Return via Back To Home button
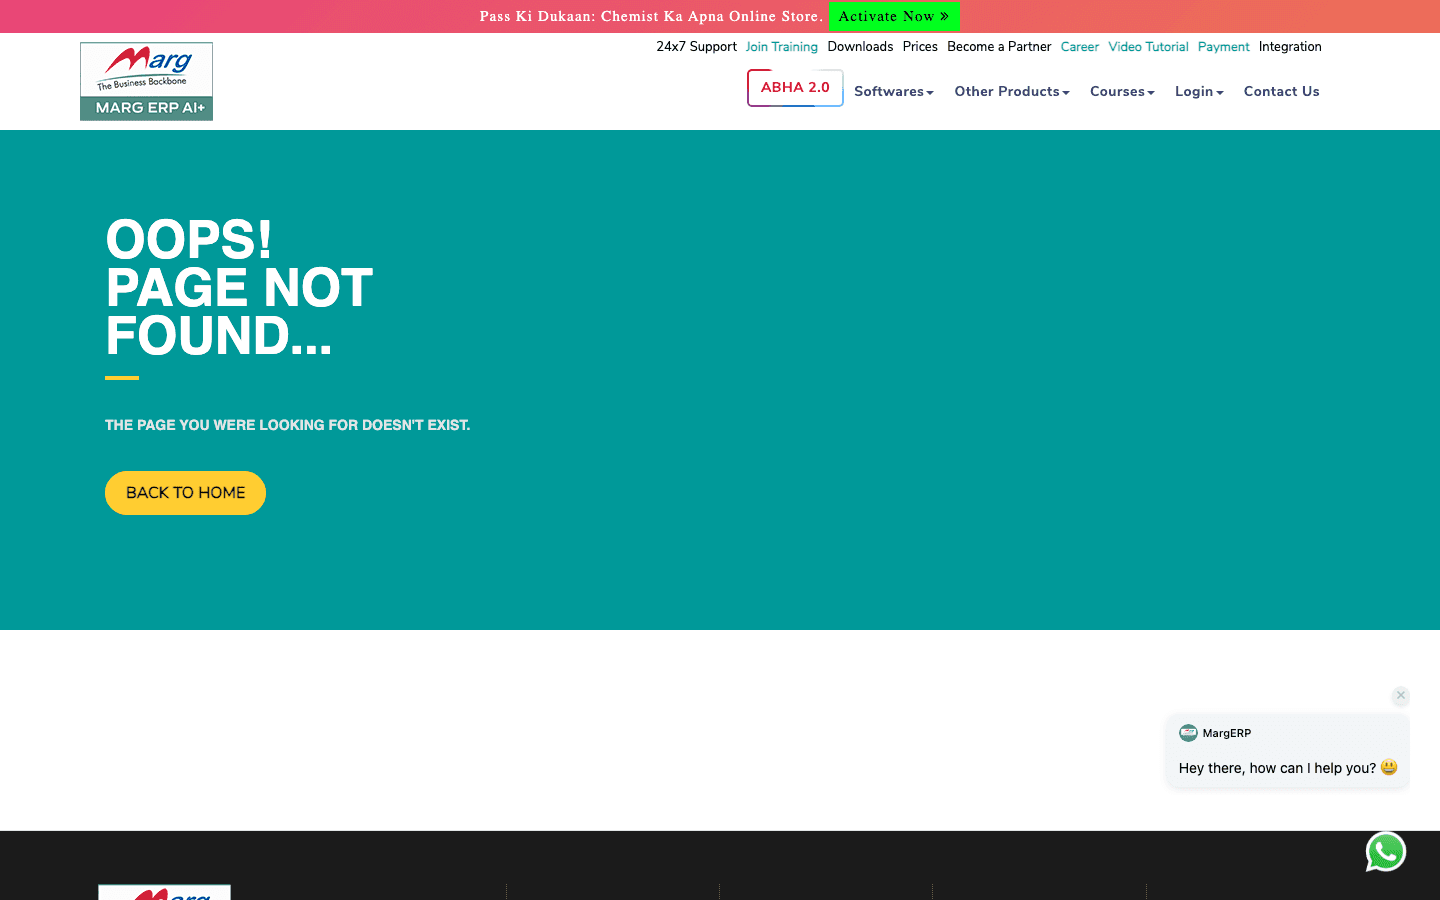This screenshot has width=1440, height=900. pyautogui.click(x=185, y=493)
